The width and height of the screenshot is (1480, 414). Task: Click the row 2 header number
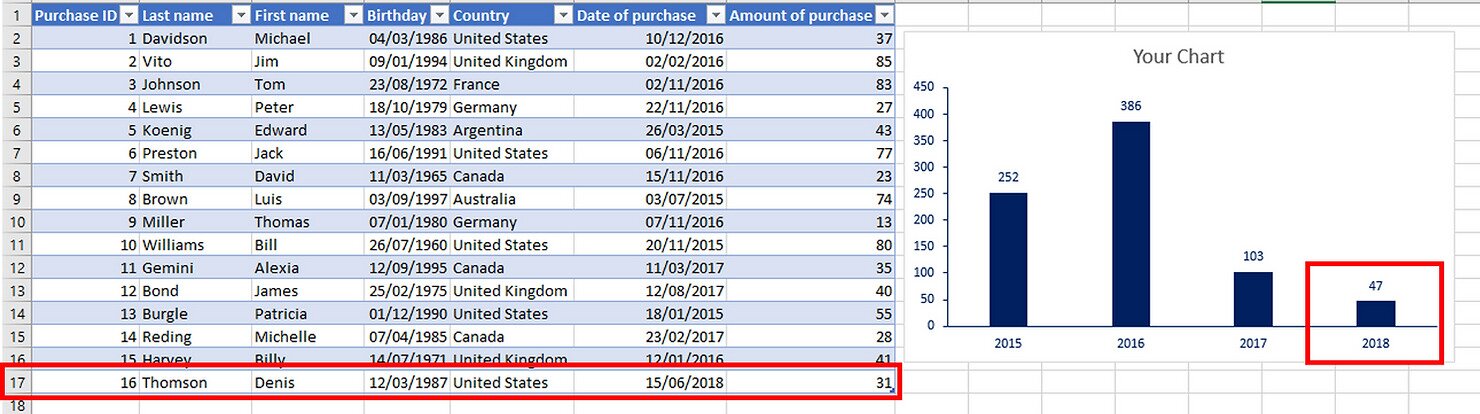(x=15, y=39)
